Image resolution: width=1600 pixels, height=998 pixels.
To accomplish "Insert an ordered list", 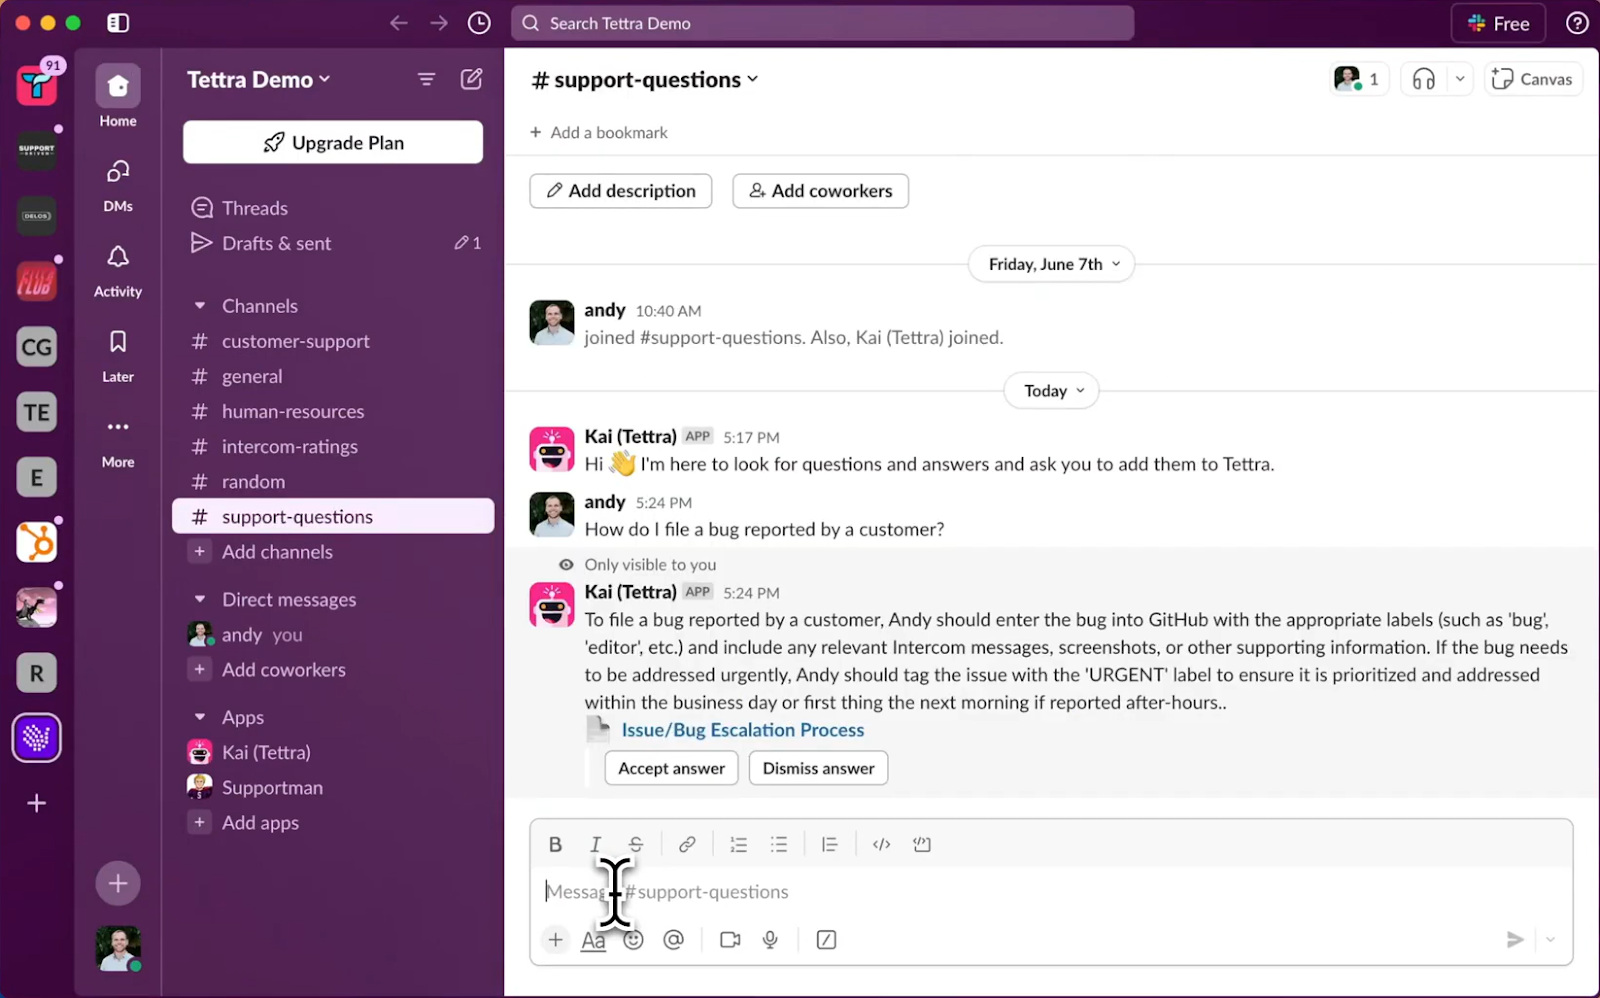I will 739,844.
